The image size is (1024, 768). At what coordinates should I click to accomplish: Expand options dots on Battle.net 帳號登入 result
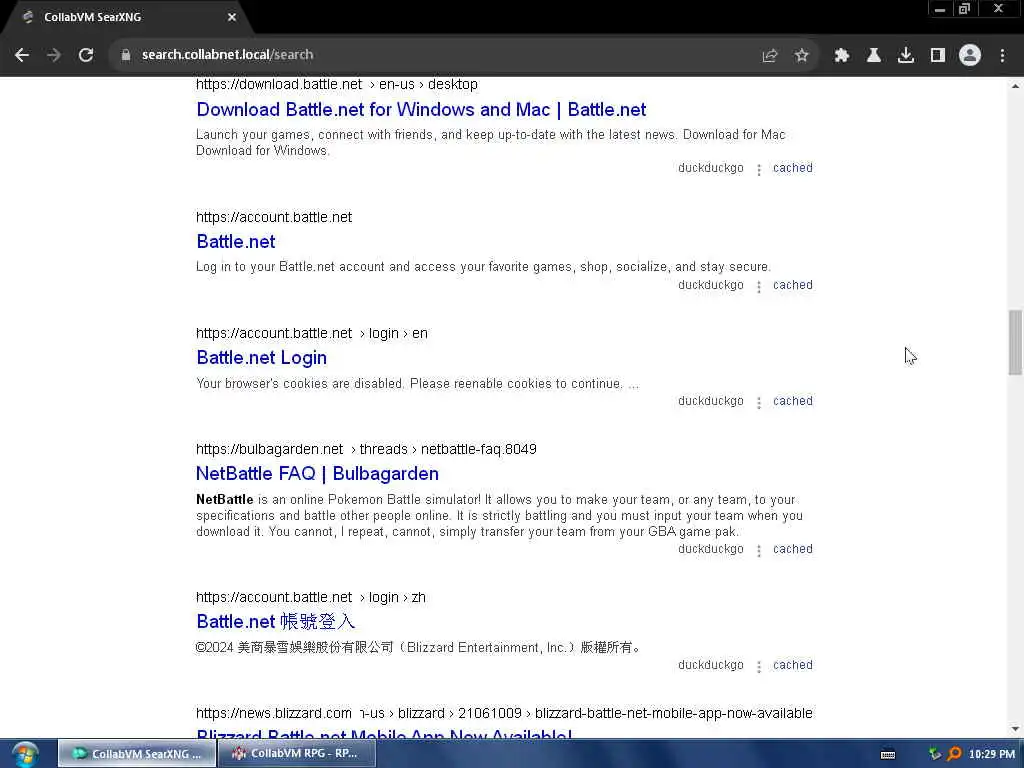[x=759, y=667]
